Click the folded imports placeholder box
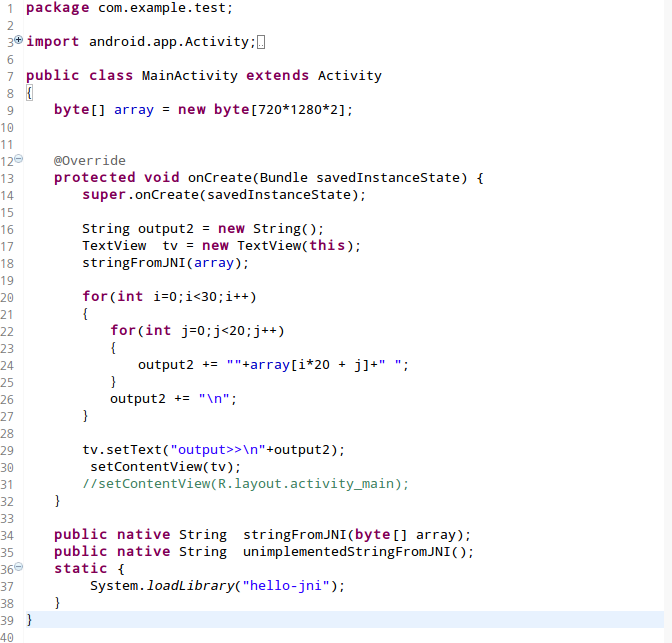The width and height of the screenshot is (672, 643). pyautogui.click(x=261, y=42)
